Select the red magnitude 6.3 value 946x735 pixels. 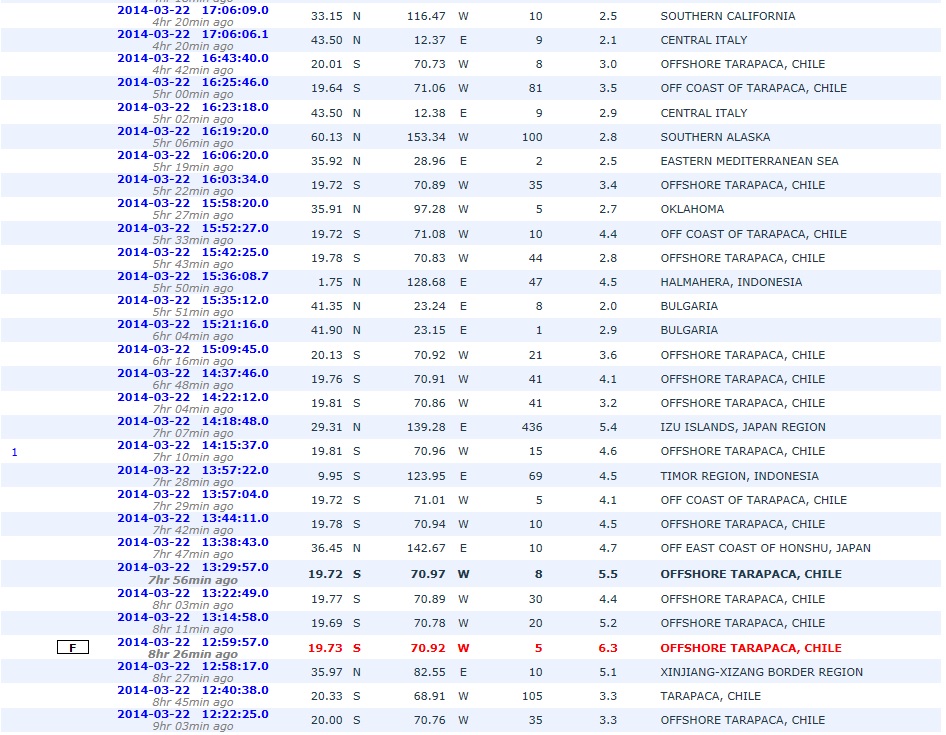point(608,648)
